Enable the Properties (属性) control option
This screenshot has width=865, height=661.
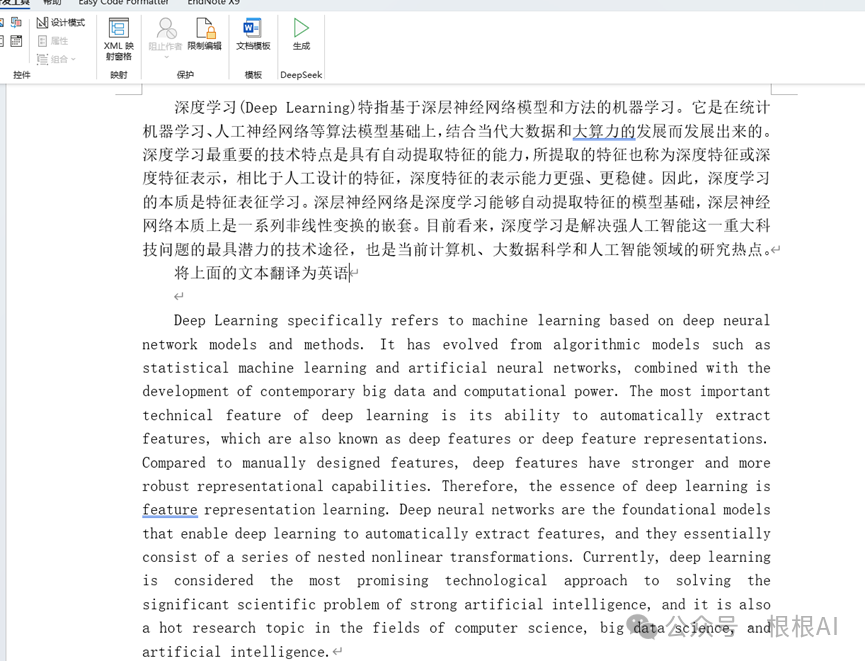(x=50, y=40)
